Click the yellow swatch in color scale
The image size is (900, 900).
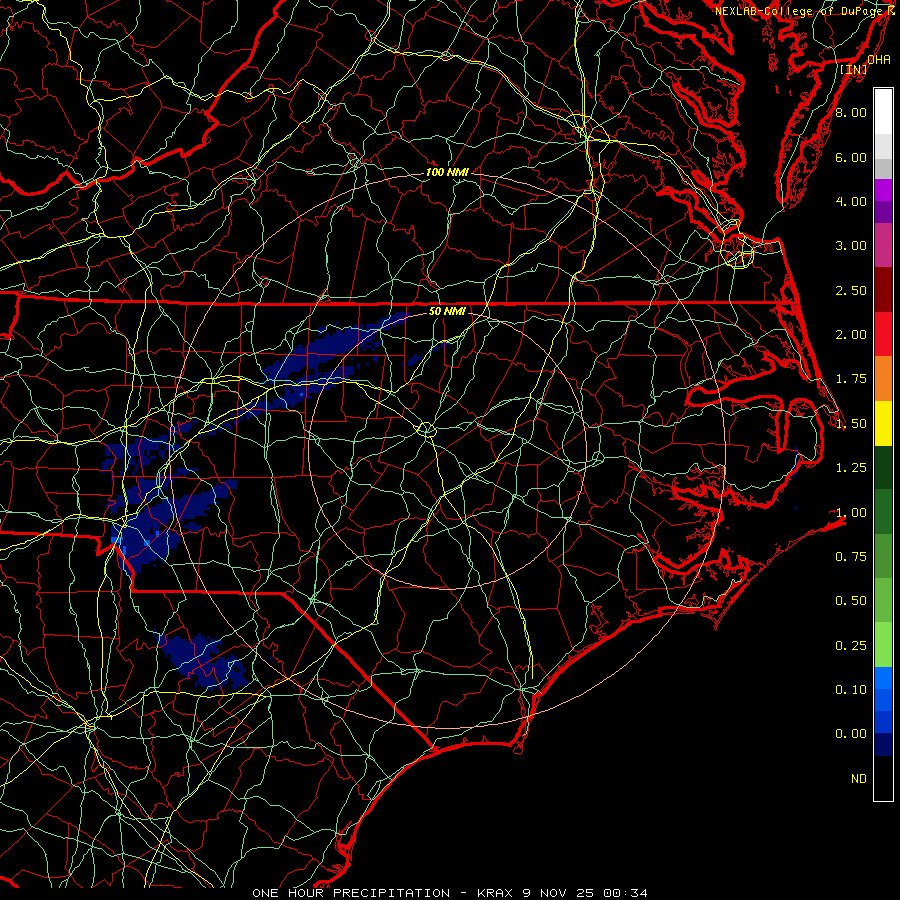[883, 424]
